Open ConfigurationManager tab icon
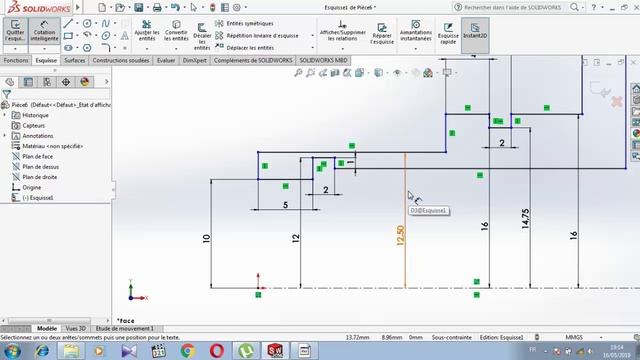This screenshot has height=360, width=640. [x=47, y=82]
